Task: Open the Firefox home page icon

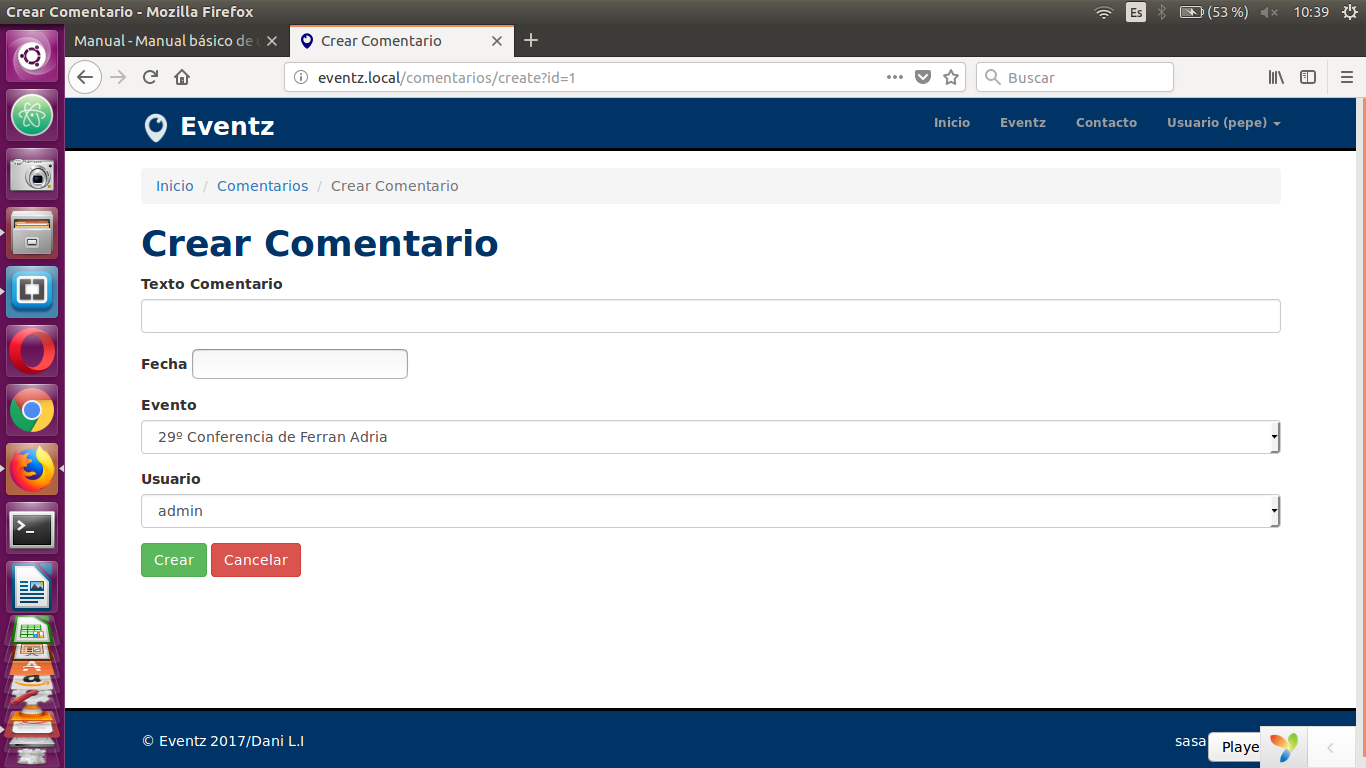Action: coord(182,77)
